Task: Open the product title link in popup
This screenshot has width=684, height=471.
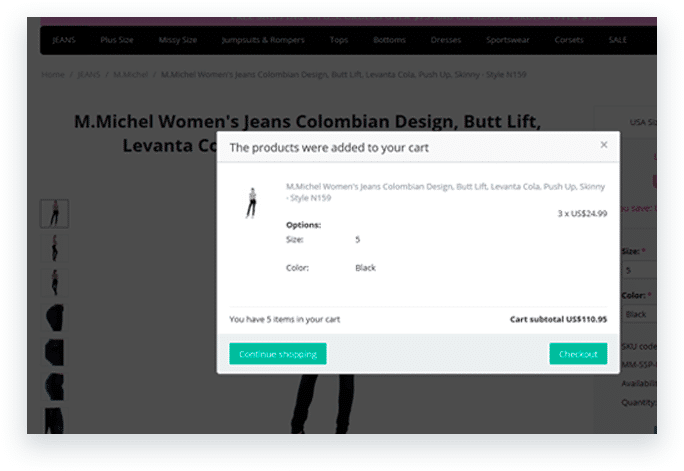Action: [x=445, y=191]
